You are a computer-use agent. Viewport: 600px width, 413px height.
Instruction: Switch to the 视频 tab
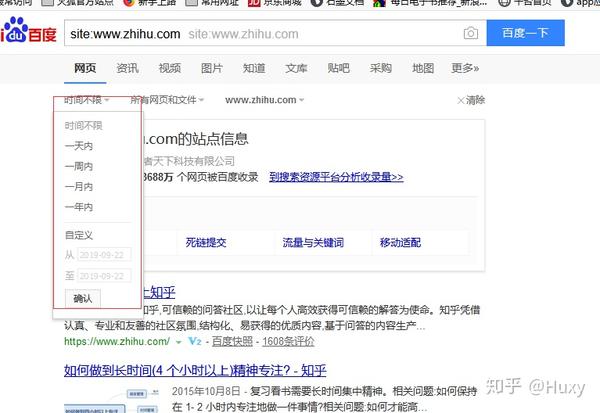coord(170,68)
